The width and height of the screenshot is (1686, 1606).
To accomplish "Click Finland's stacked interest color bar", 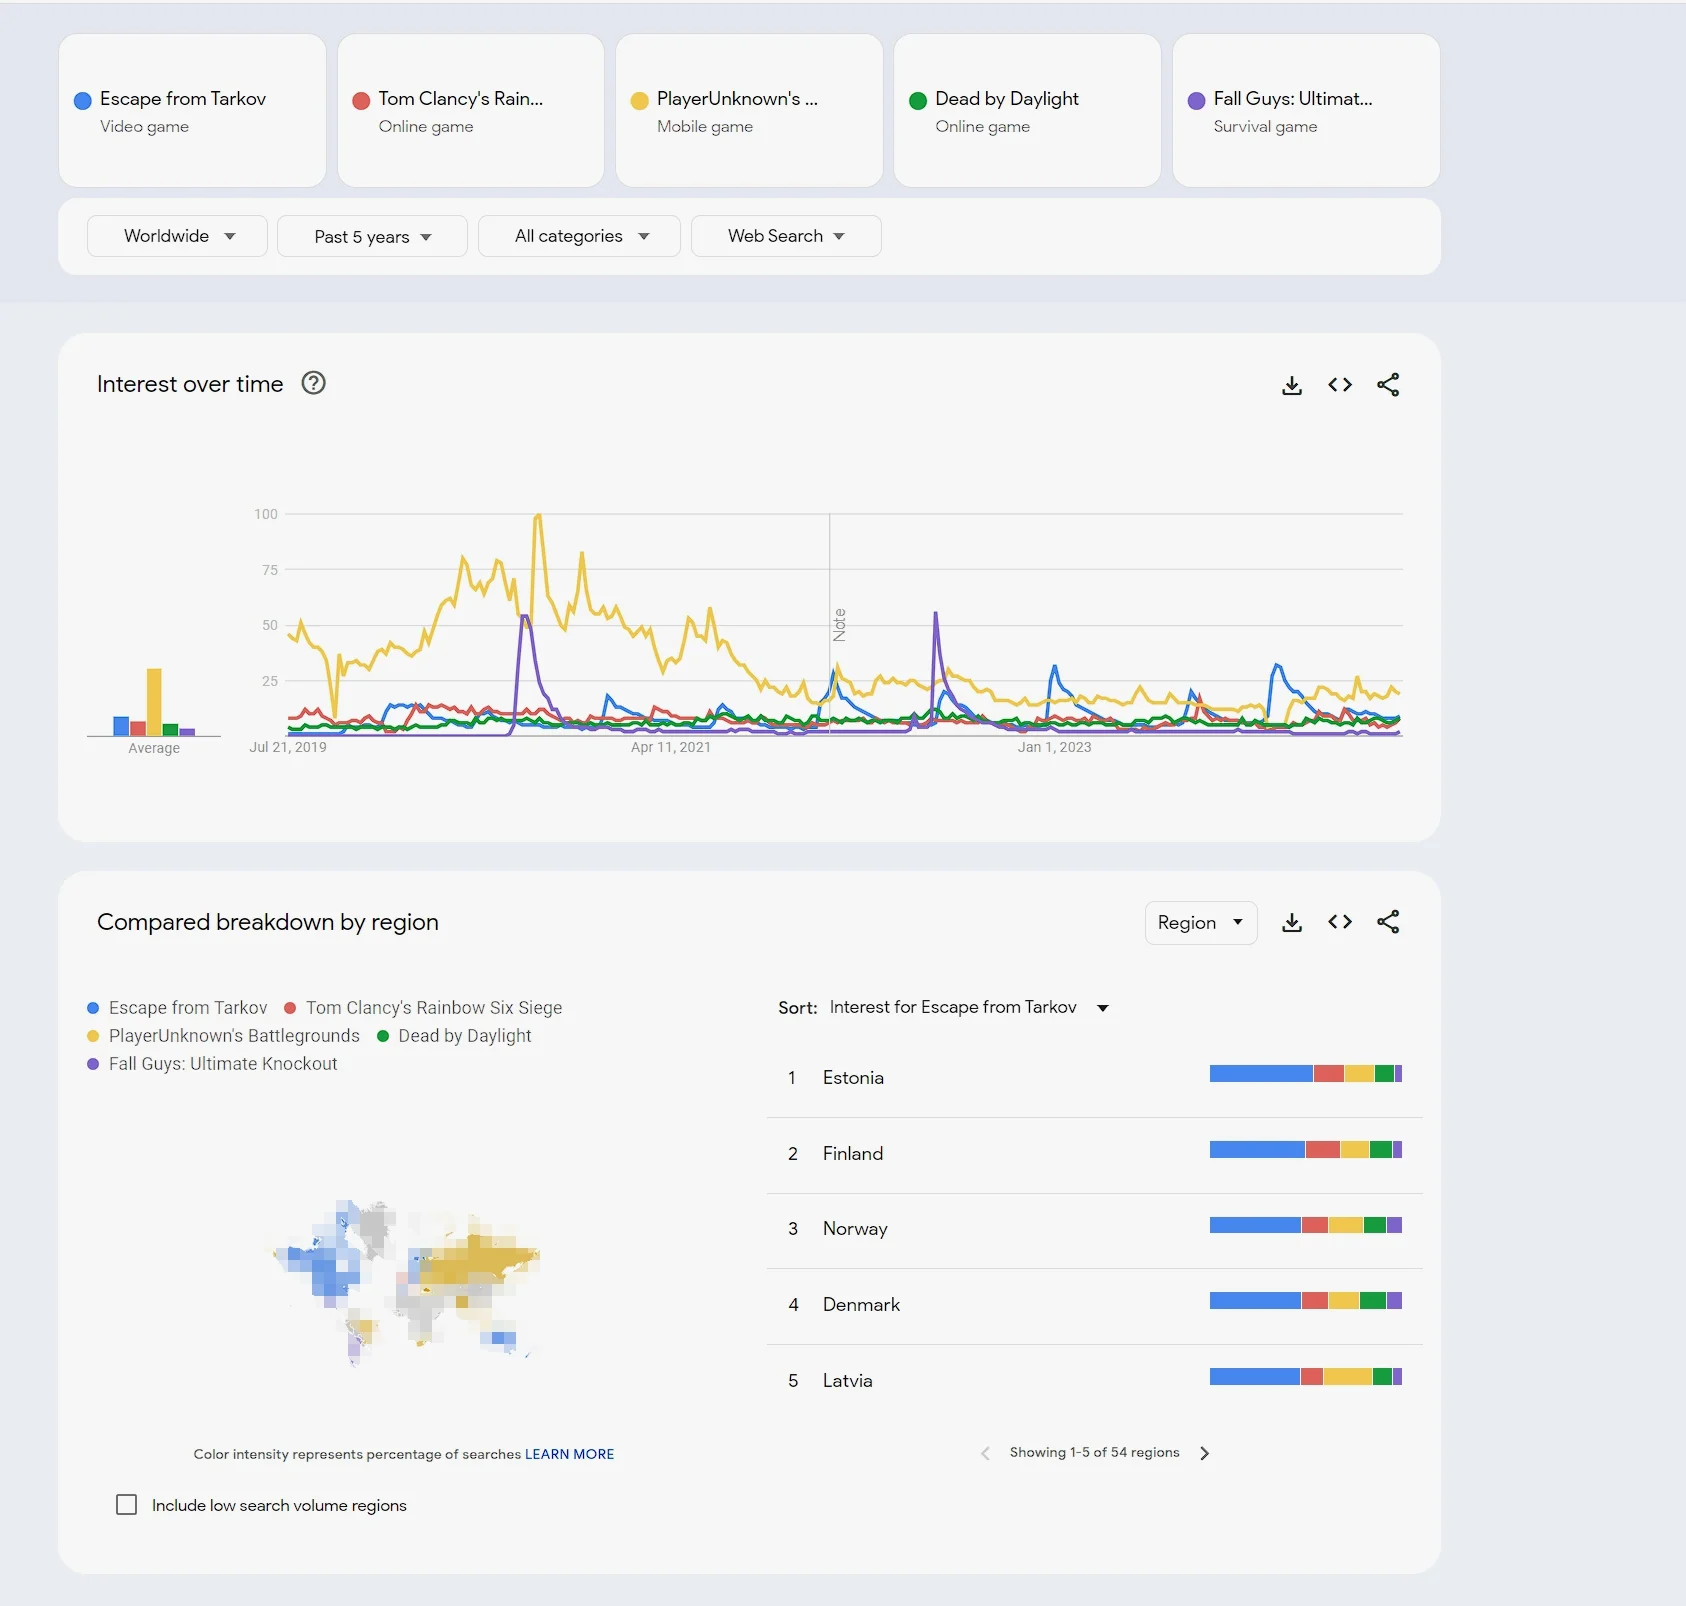I will (1305, 1150).
